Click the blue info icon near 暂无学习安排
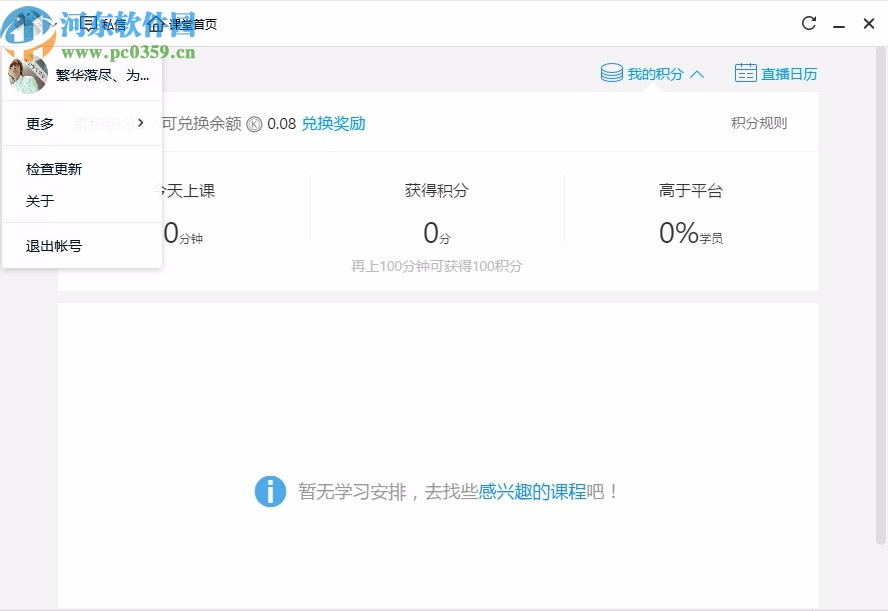 click(270, 491)
